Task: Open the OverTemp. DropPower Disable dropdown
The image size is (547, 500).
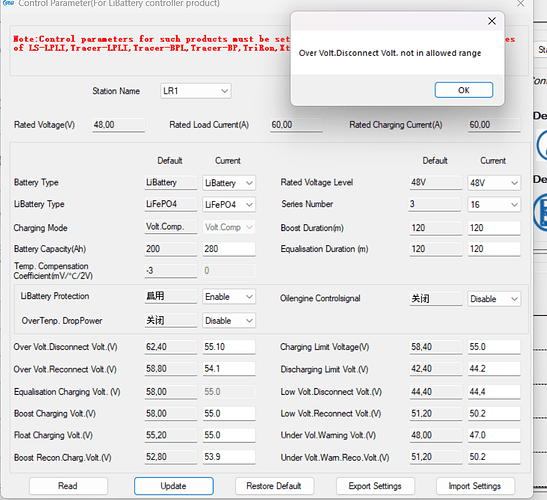Action: [x=229, y=321]
